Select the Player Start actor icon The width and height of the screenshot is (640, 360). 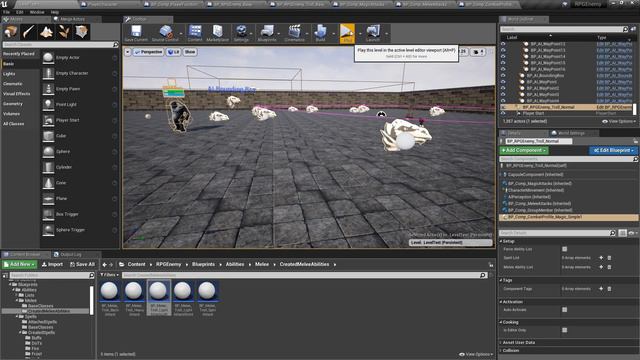coord(48,120)
